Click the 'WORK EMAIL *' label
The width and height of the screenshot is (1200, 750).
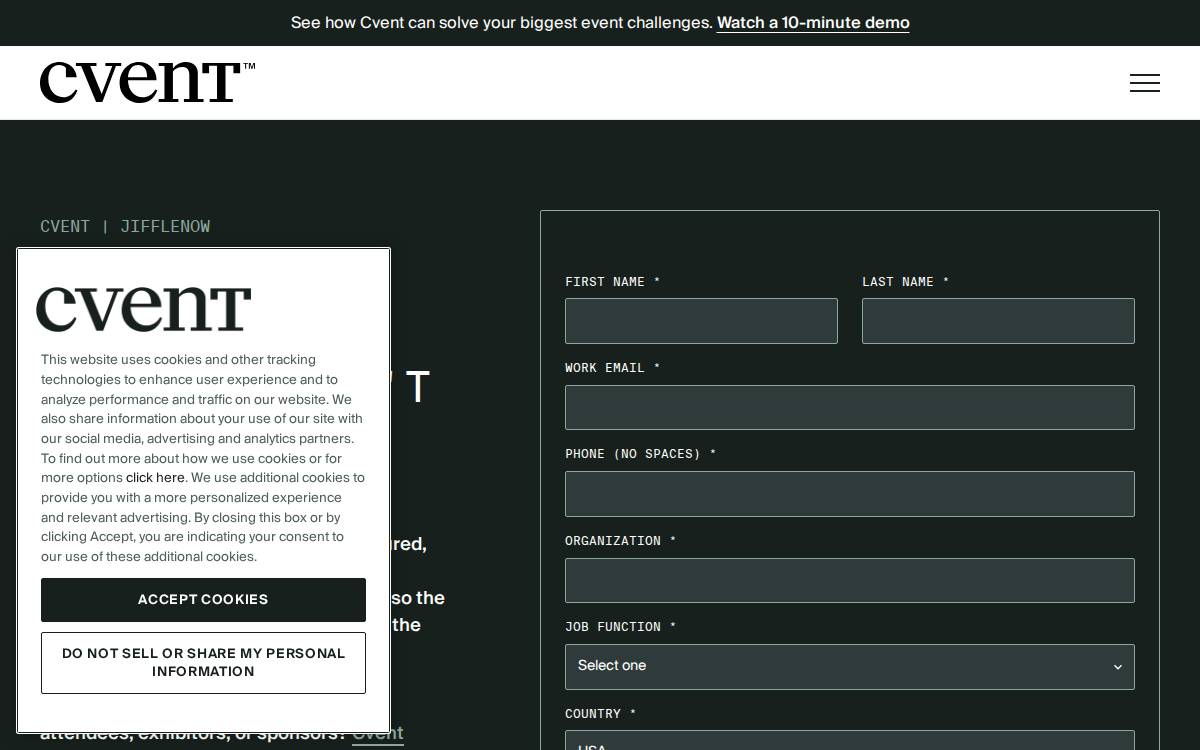click(x=612, y=368)
